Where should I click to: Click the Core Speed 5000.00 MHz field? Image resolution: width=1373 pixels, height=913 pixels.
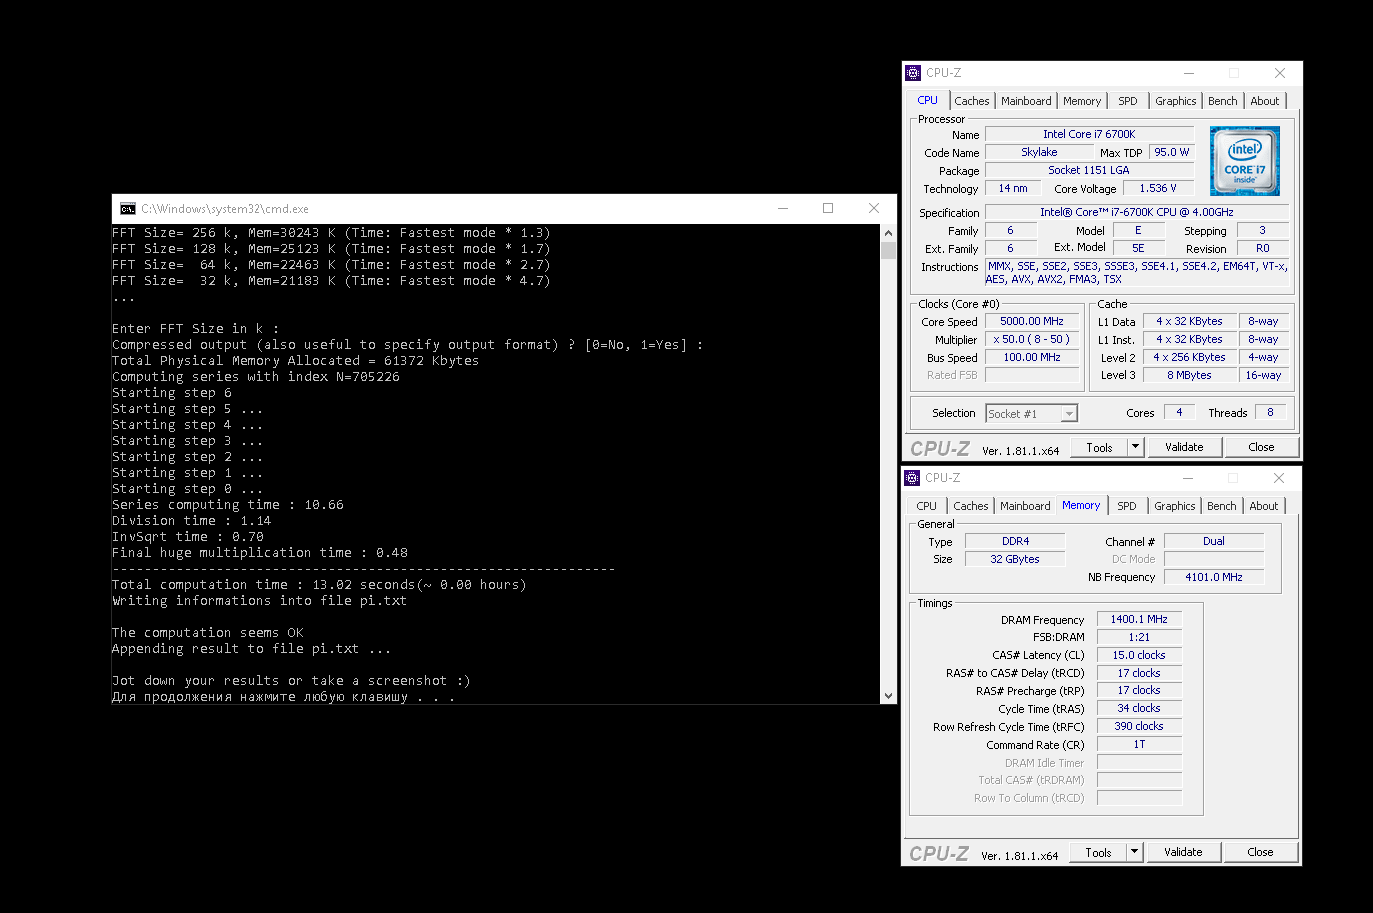click(x=1032, y=321)
